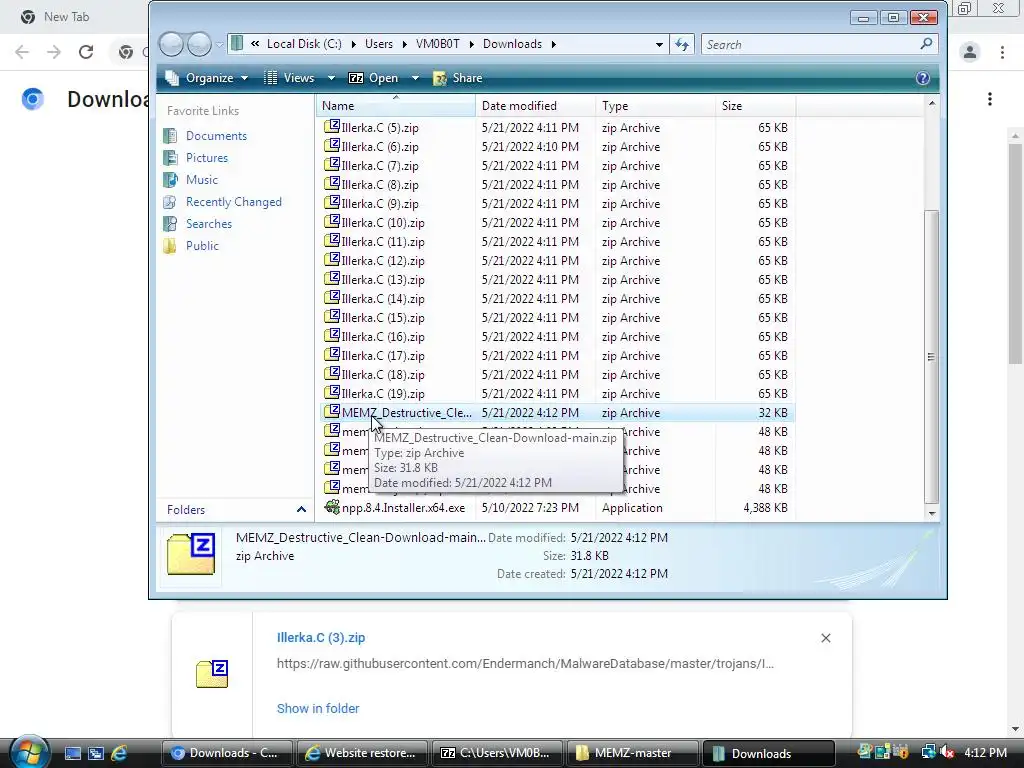
Task: Click Chrome reload page button
Action: click(86, 52)
